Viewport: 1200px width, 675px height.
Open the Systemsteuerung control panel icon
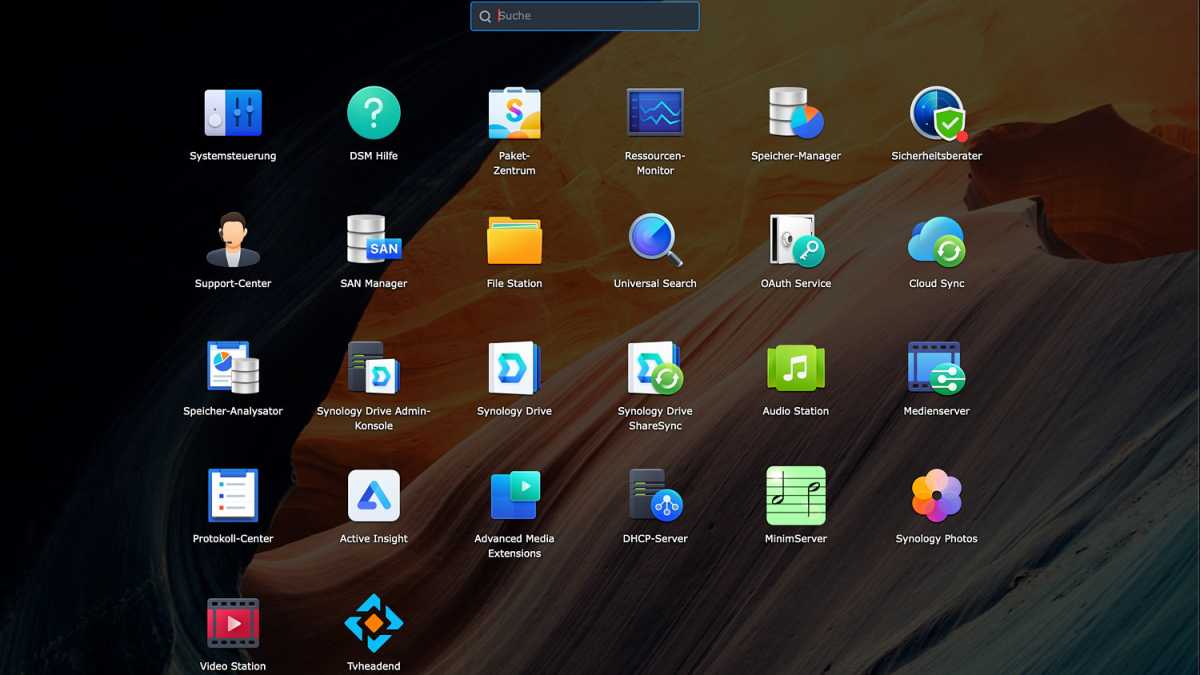click(x=233, y=113)
